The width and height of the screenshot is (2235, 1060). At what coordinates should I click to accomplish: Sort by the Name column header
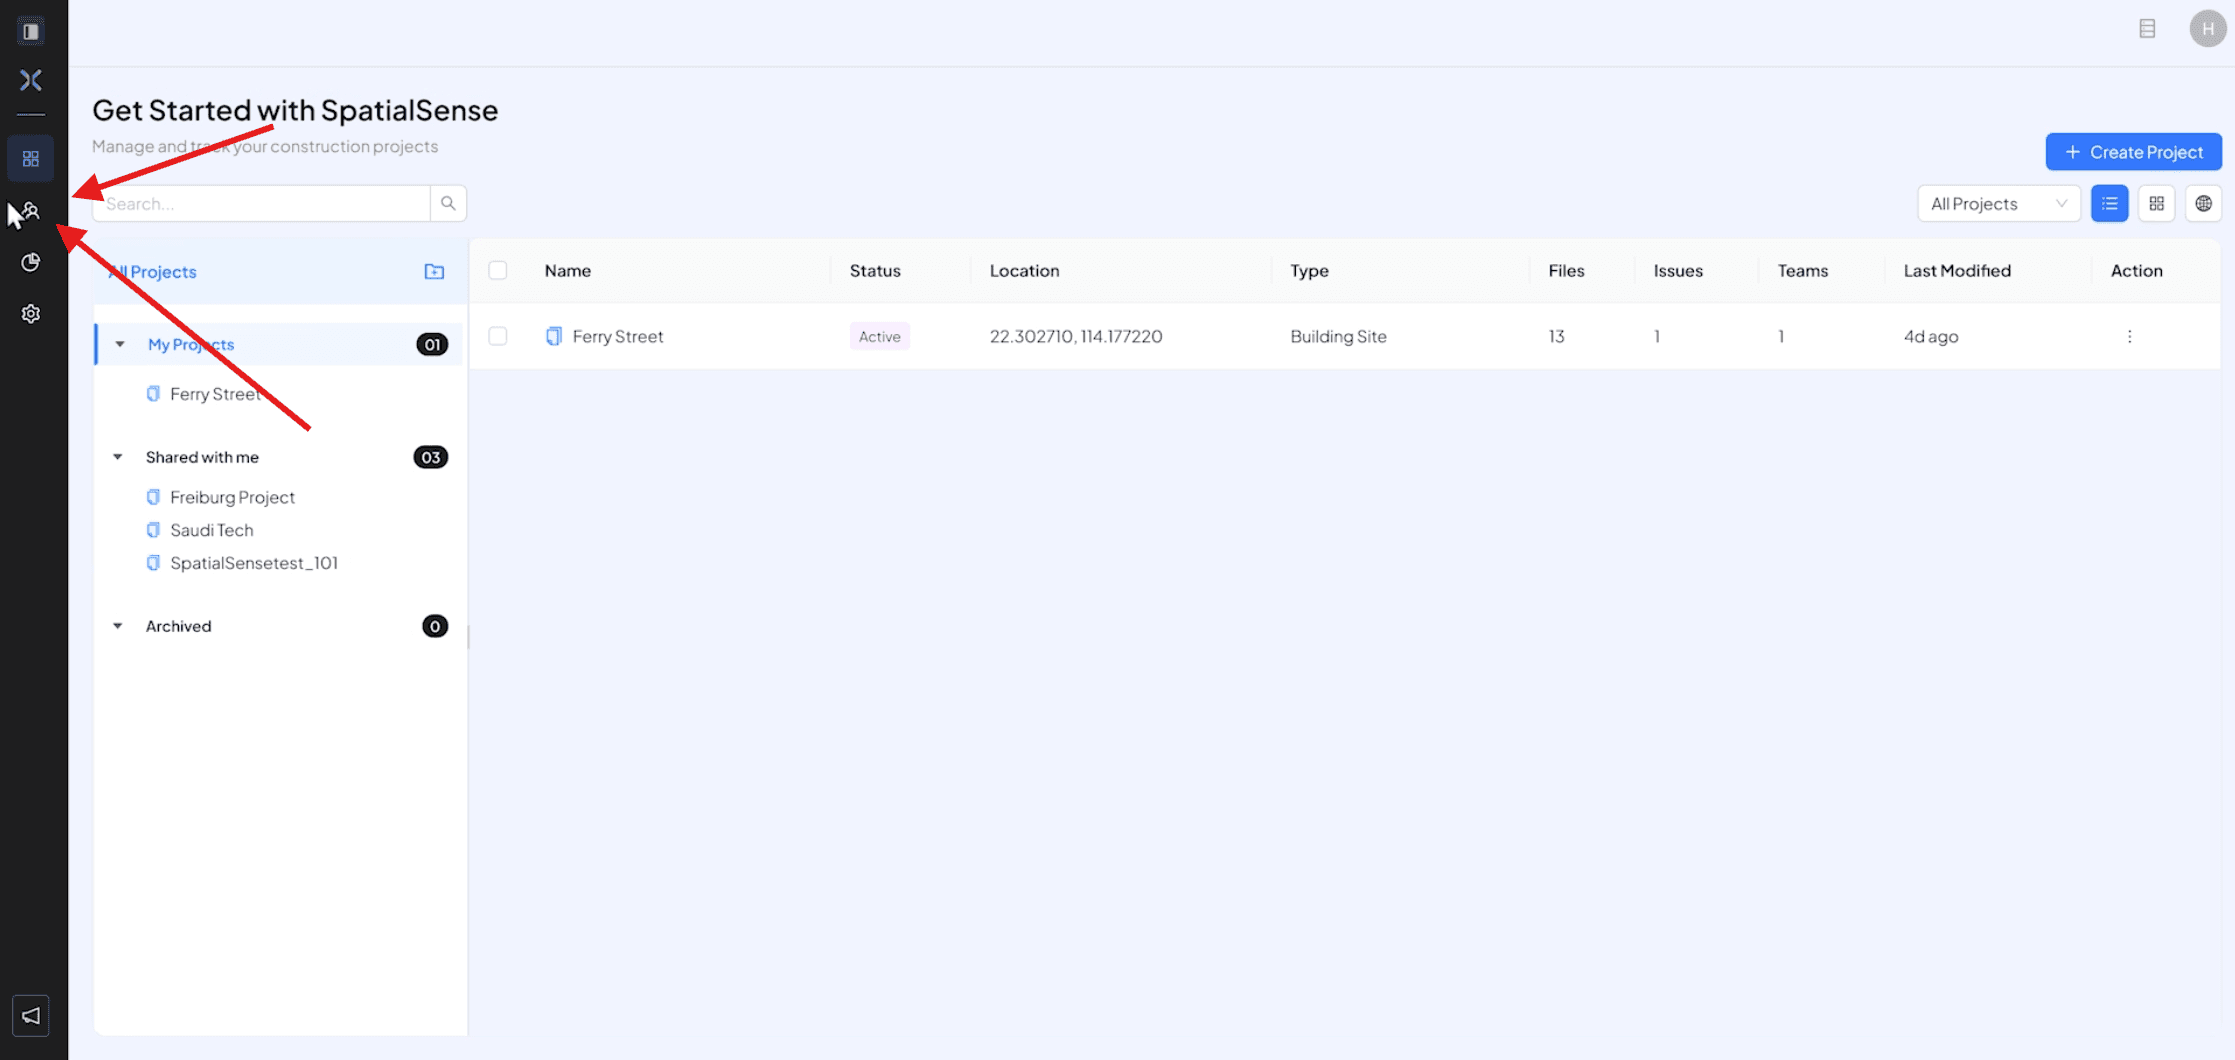[x=567, y=270]
